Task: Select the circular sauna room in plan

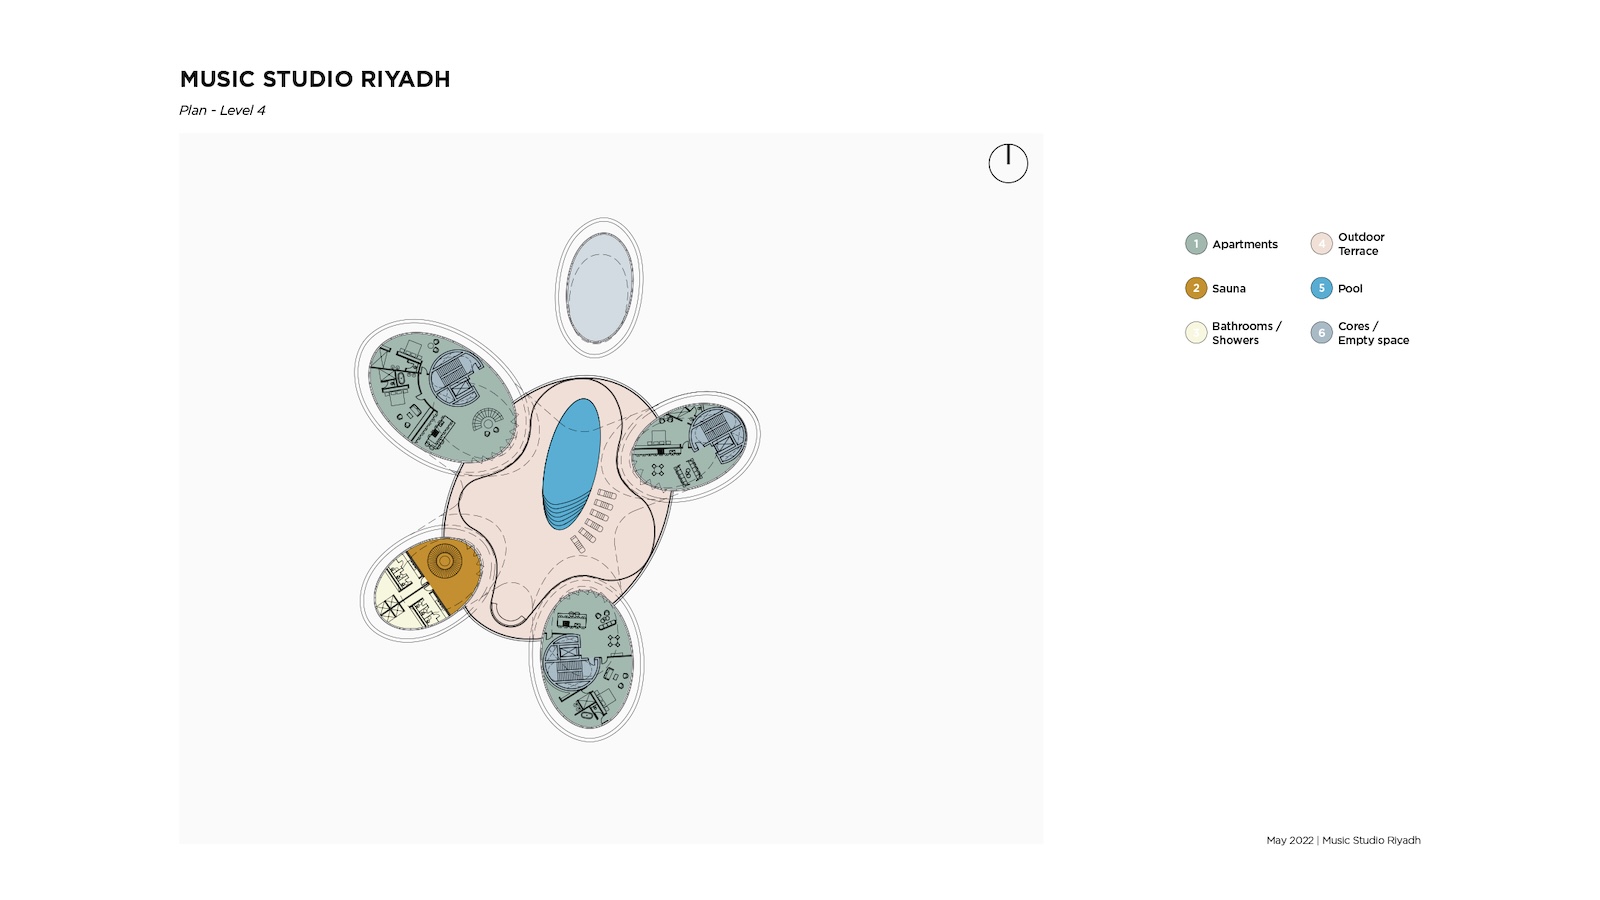Action: pos(444,563)
